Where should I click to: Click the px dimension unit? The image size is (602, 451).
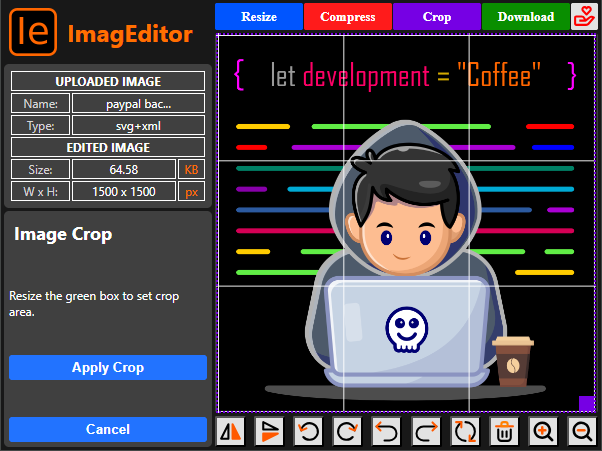click(192, 192)
